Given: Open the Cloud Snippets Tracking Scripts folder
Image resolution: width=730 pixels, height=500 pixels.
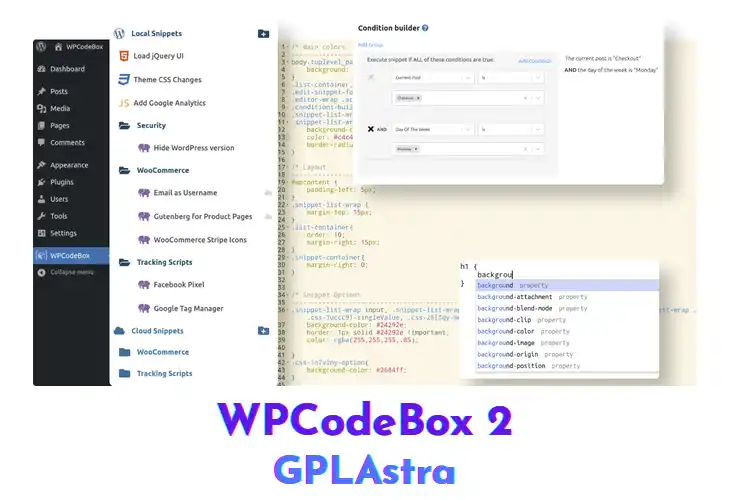Looking at the screenshot, I should (164, 373).
